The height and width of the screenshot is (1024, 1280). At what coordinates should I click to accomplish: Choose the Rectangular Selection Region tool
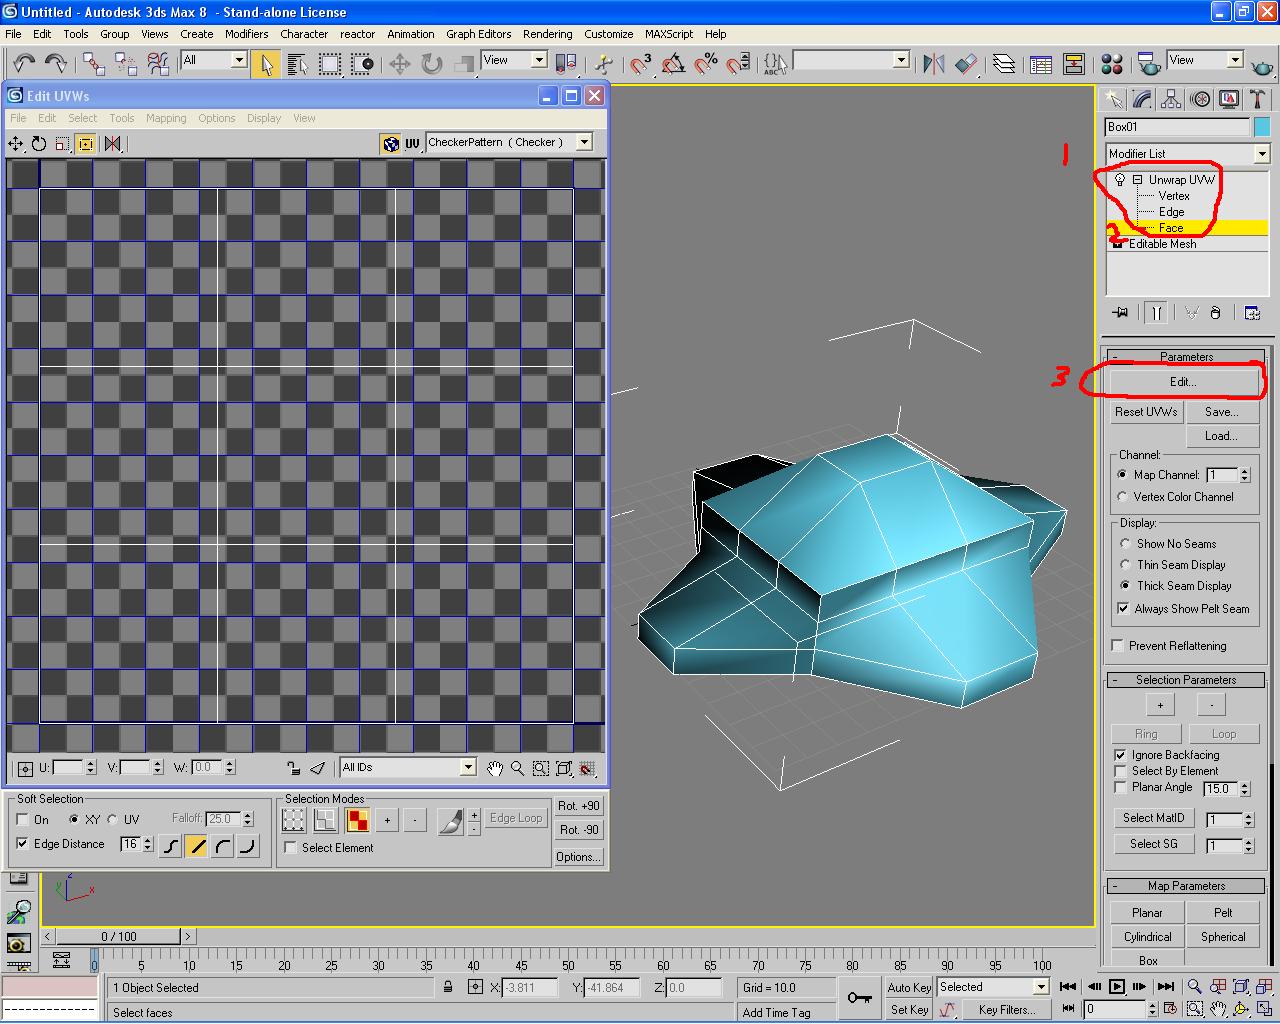coord(329,64)
